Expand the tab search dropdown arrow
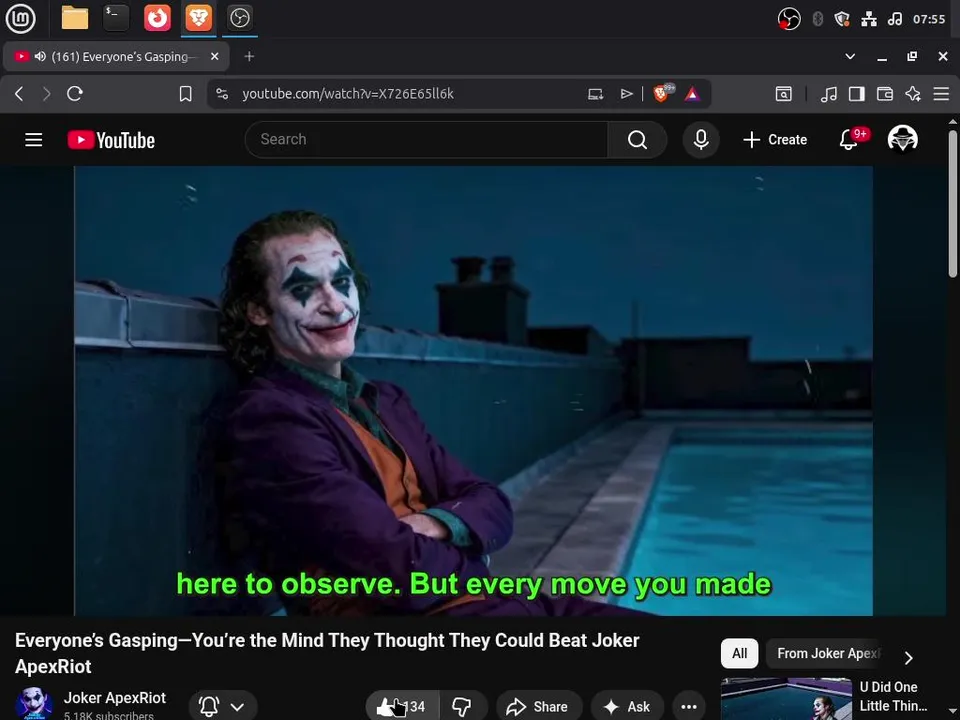Image resolution: width=960 pixels, height=720 pixels. pos(850,56)
